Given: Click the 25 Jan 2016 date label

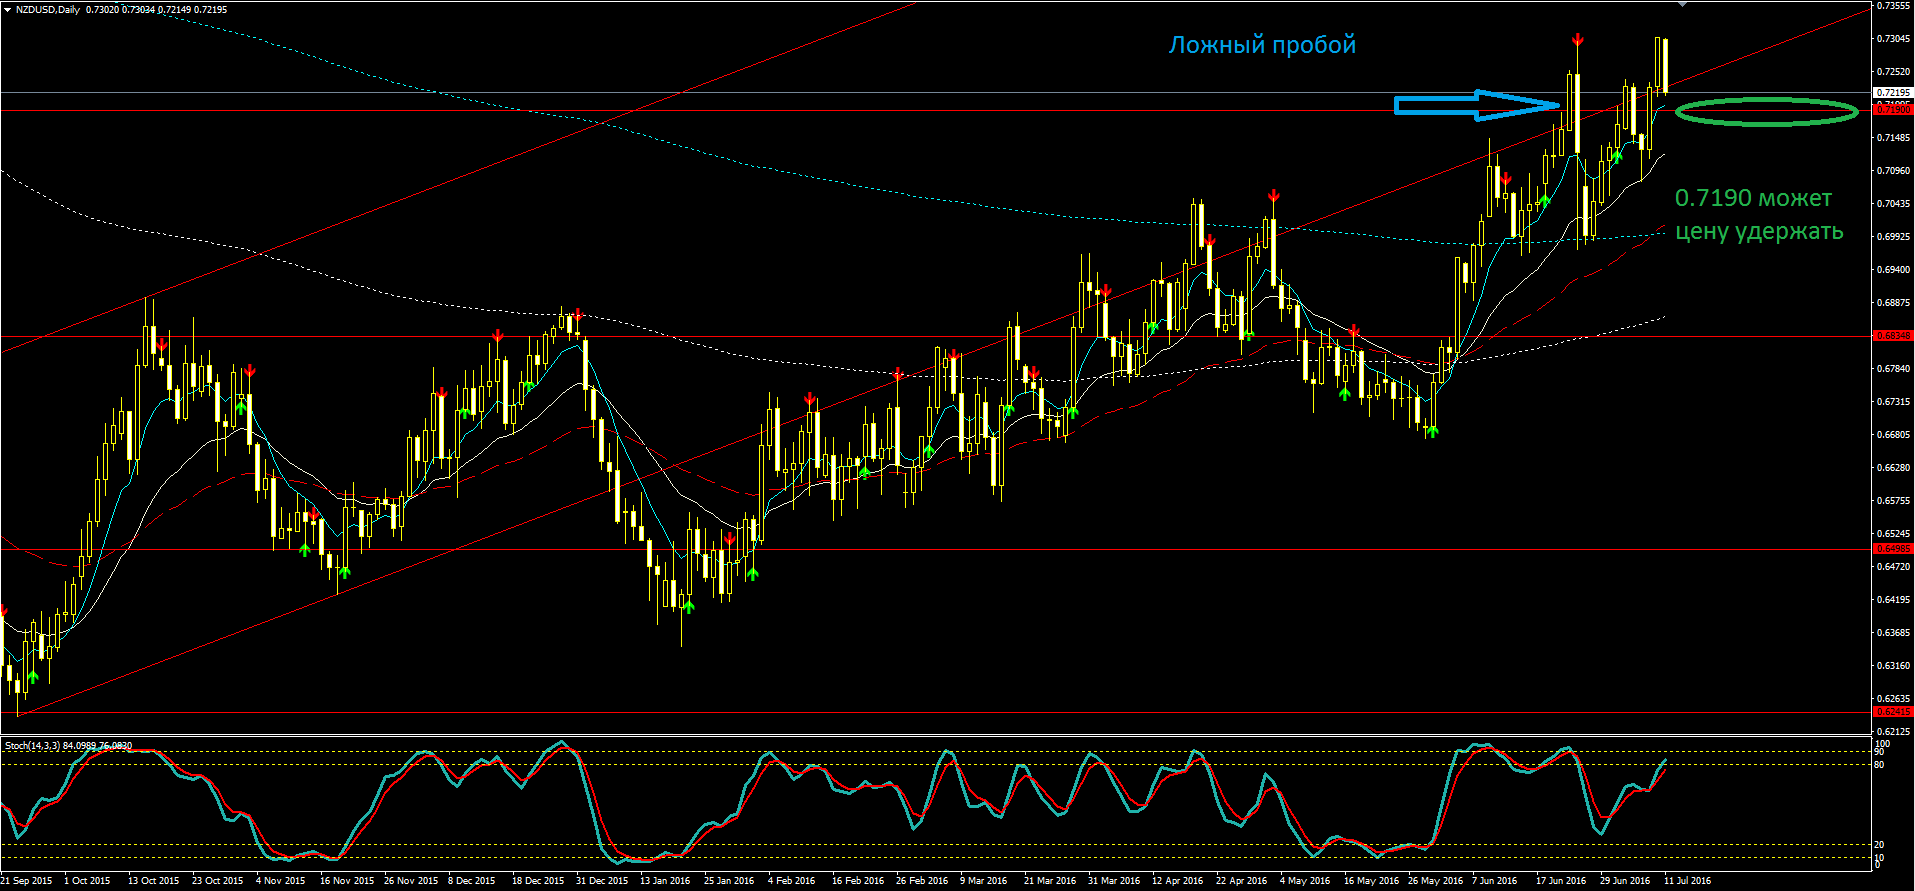Looking at the screenshot, I should pos(729,881).
